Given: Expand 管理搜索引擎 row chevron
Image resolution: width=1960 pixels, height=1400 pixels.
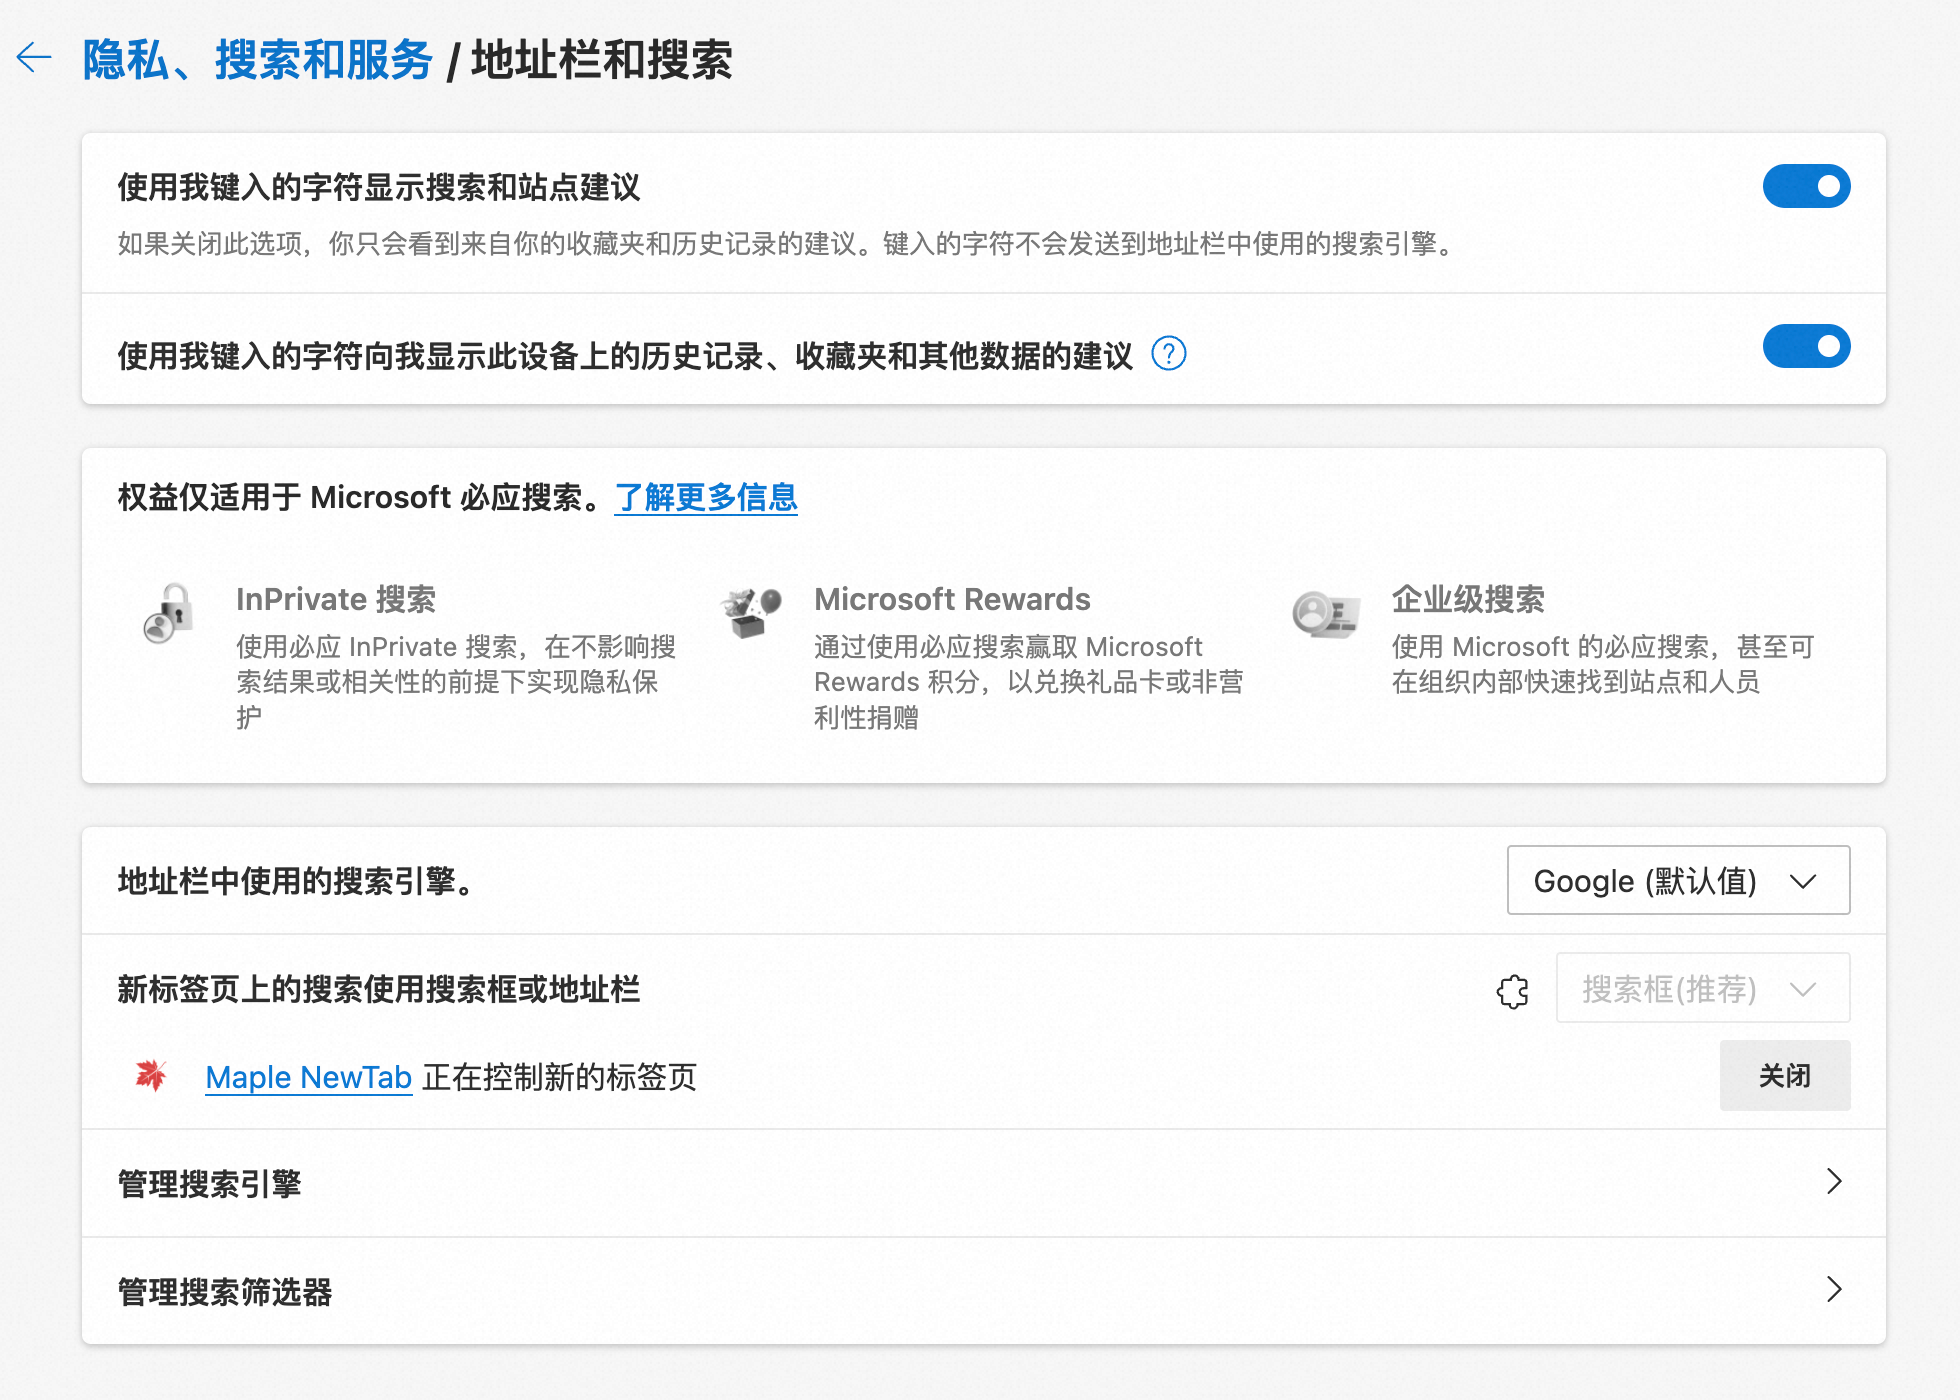Looking at the screenshot, I should 1833,1182.
